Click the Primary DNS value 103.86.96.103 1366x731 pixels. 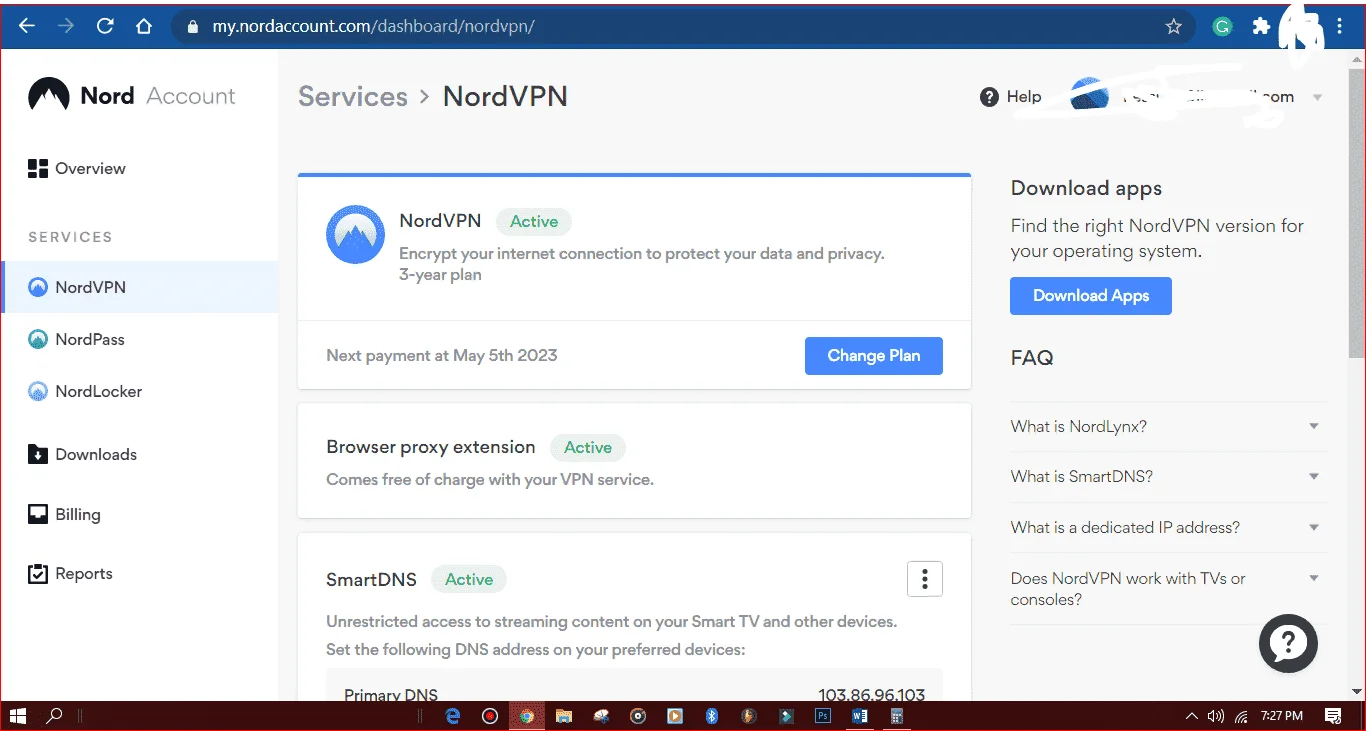click(x=872, y=695)
